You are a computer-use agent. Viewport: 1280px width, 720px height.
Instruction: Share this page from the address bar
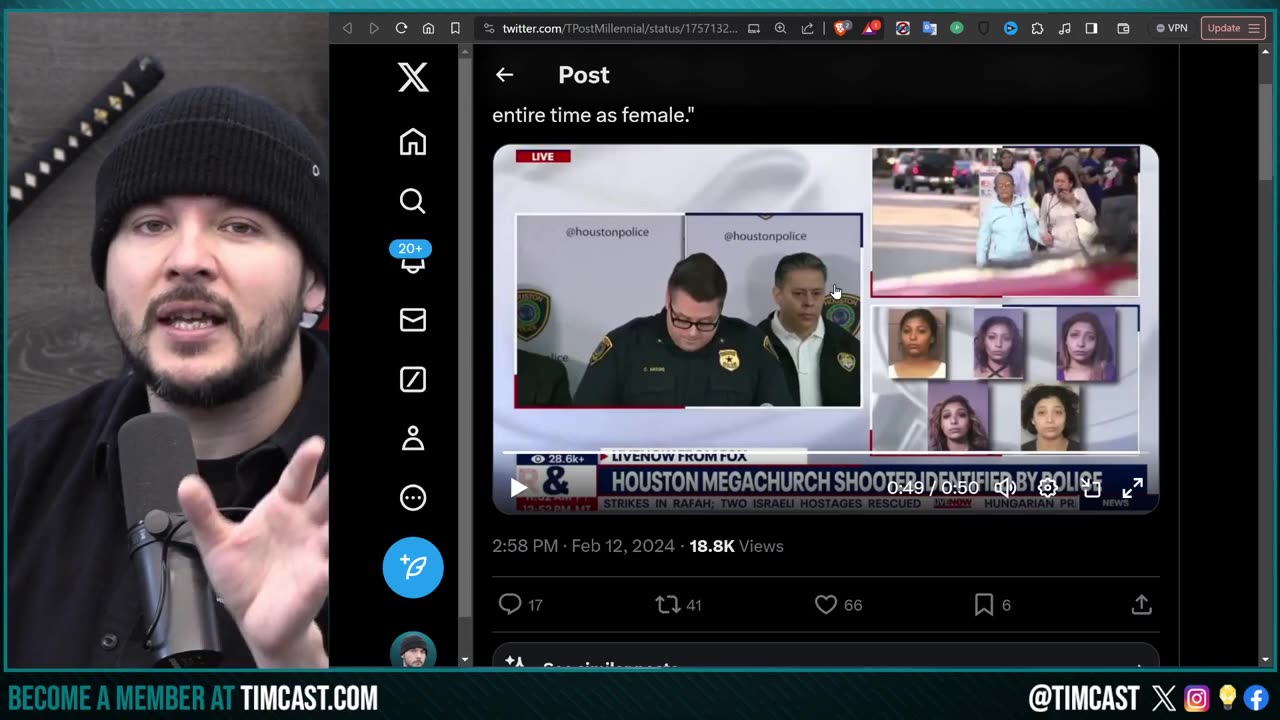point(807,28)
